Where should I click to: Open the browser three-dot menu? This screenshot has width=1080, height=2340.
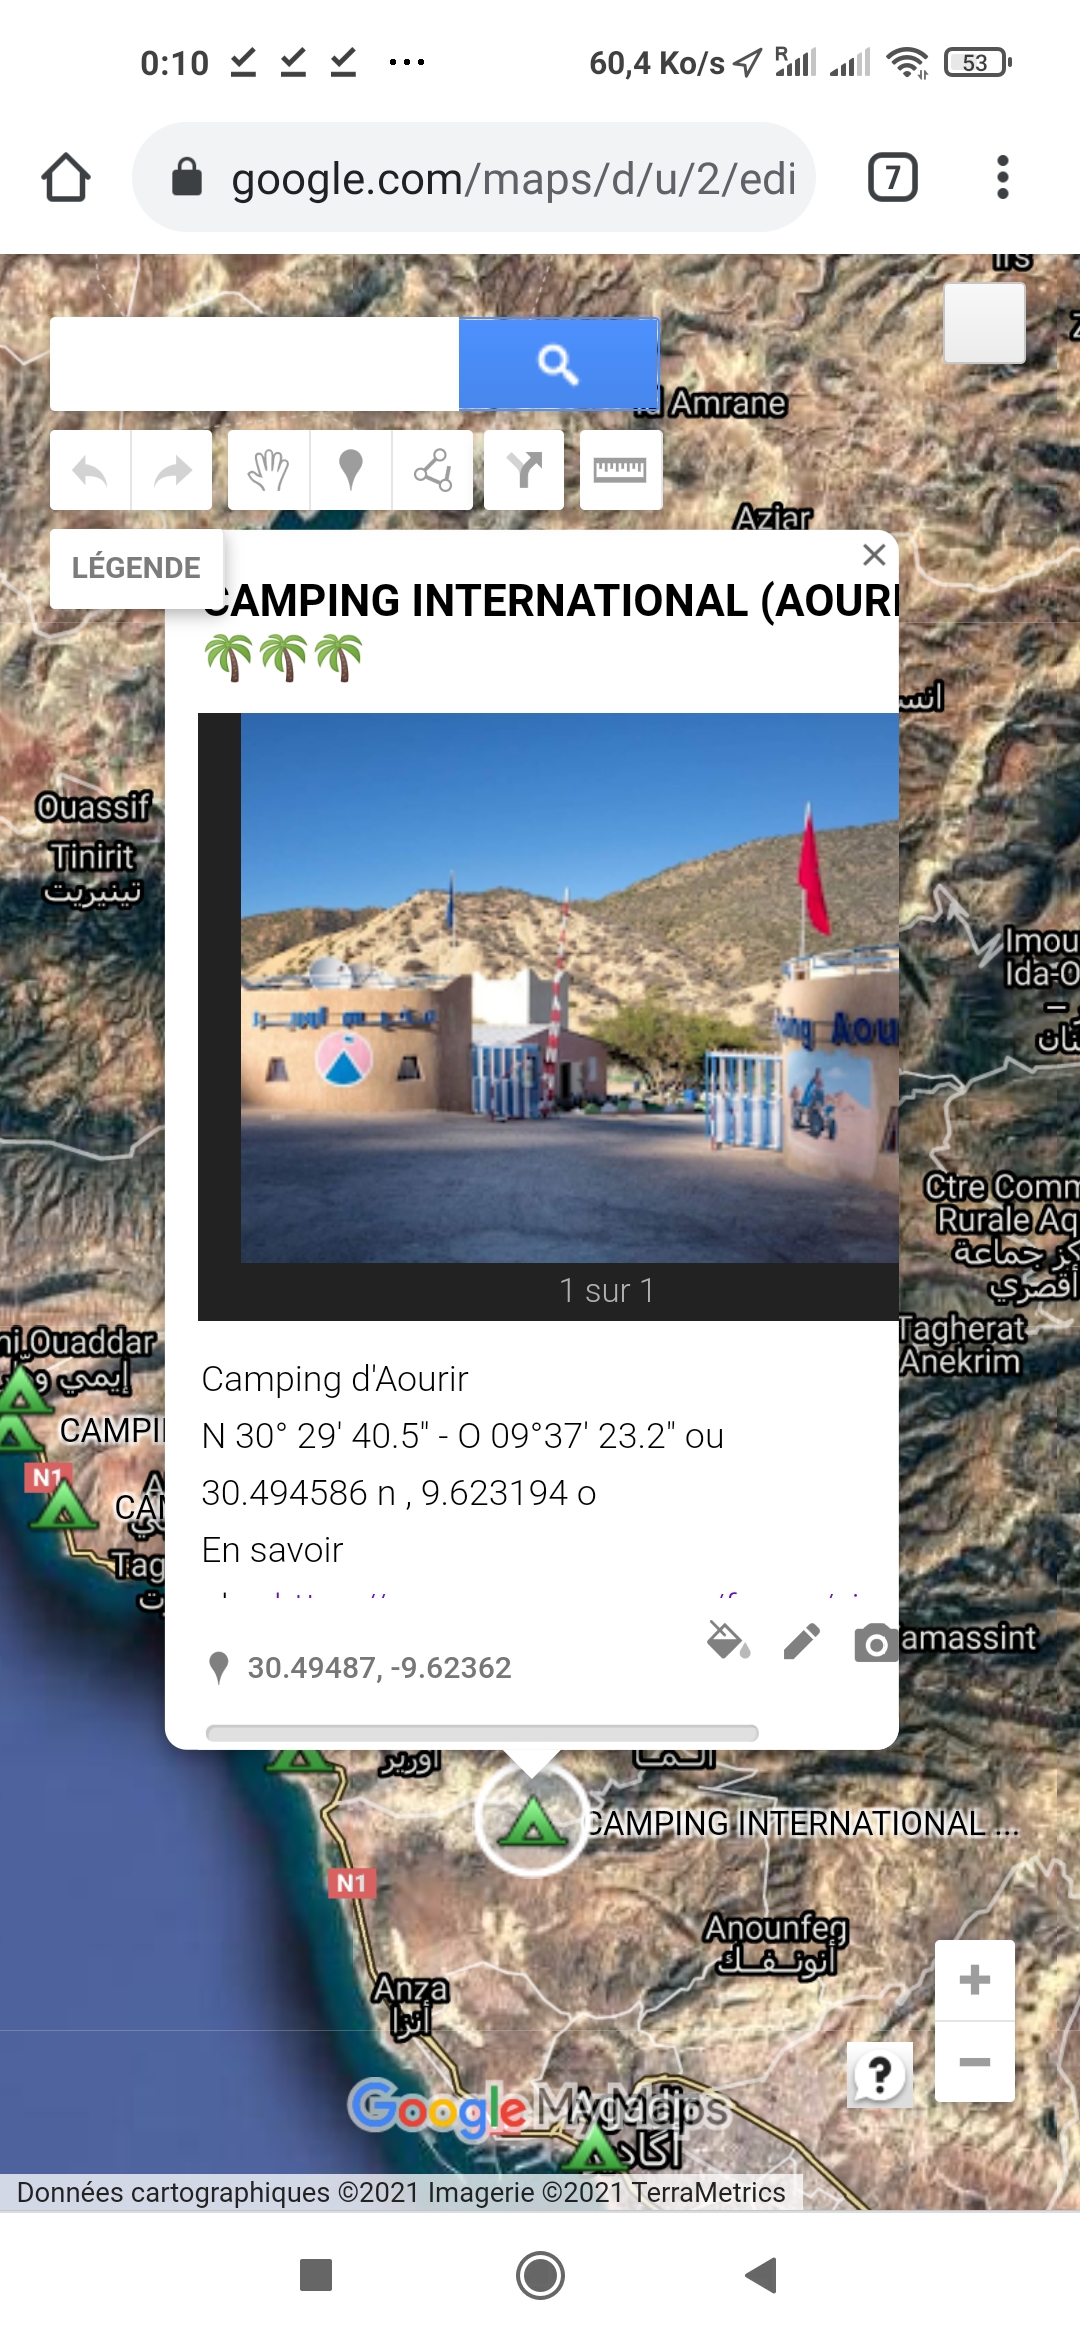[x=1003, y=177]
